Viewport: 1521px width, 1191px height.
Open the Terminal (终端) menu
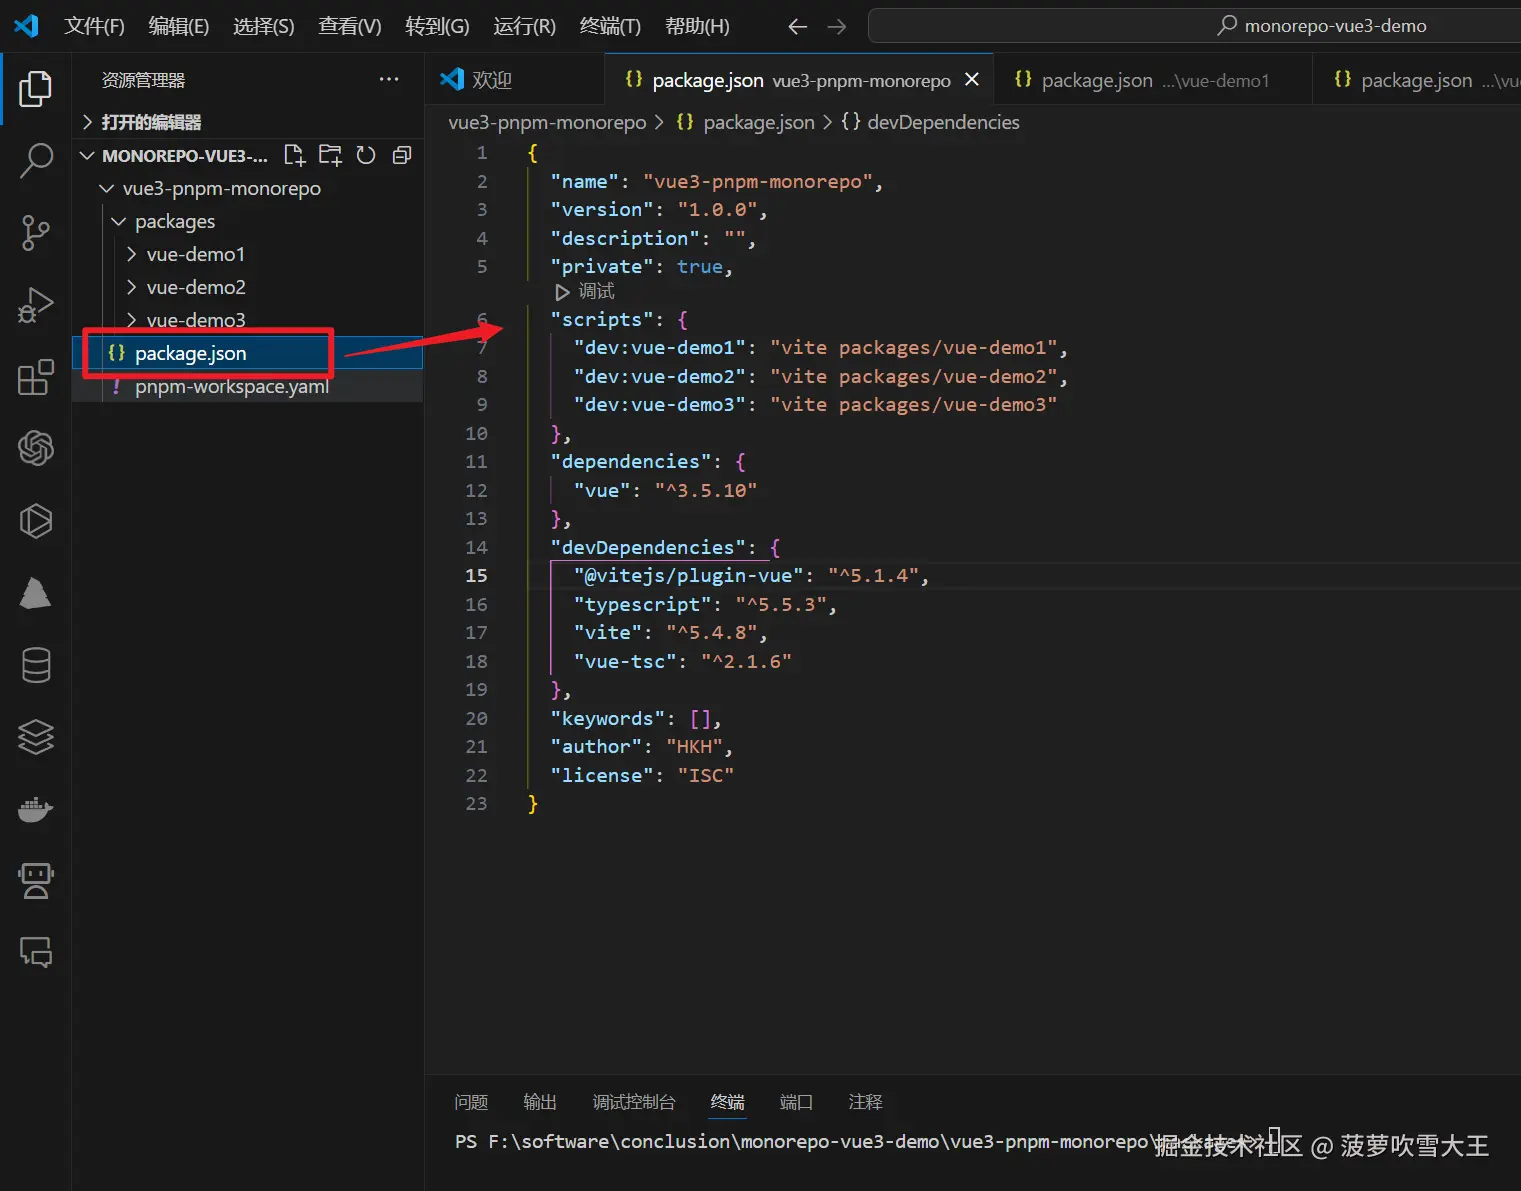pos(609,26)
